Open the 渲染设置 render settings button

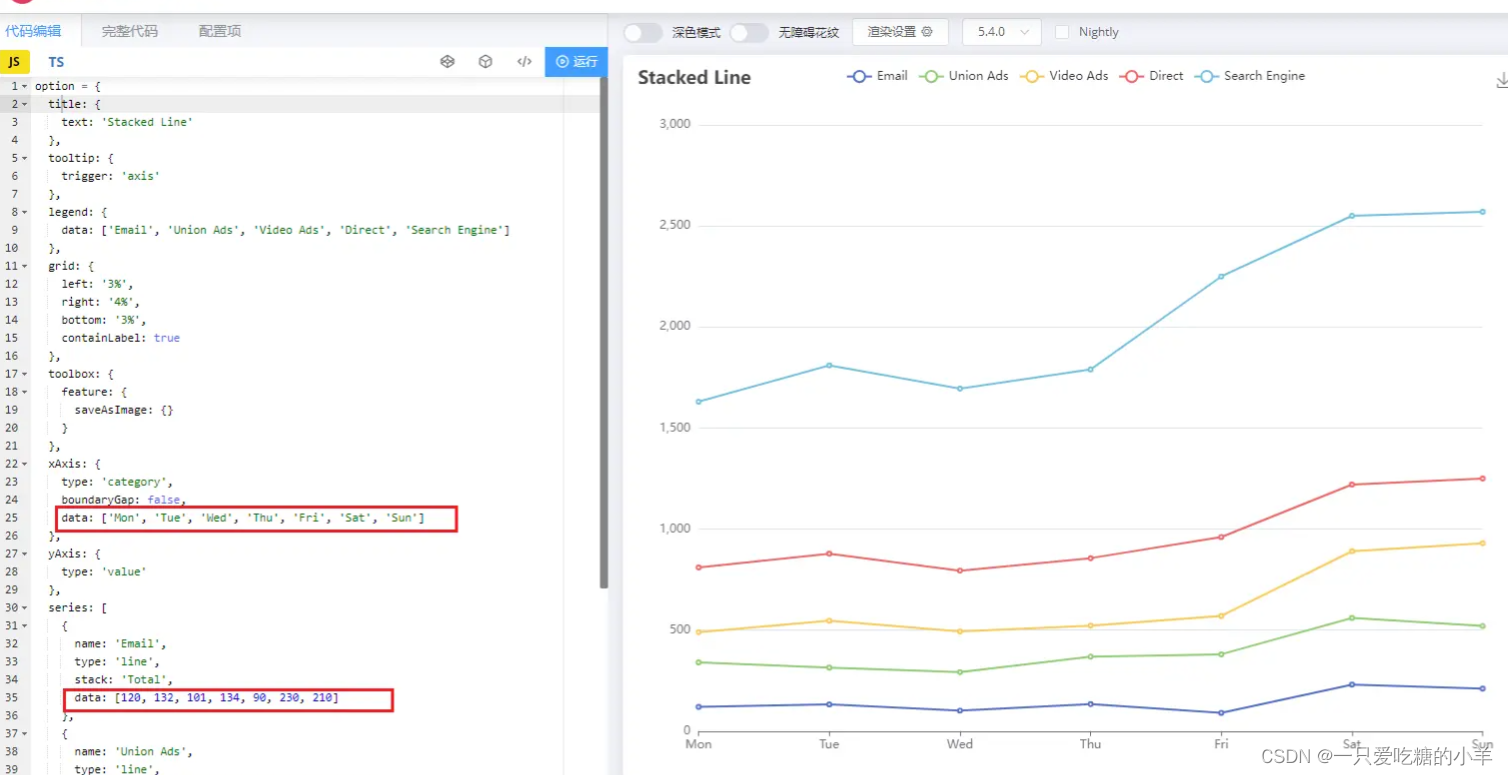tap(900, 32)
